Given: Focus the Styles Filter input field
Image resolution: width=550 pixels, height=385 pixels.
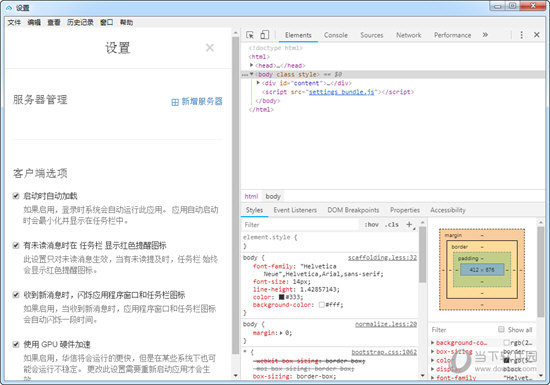Looking at the screenshot, I should (301, 225).
